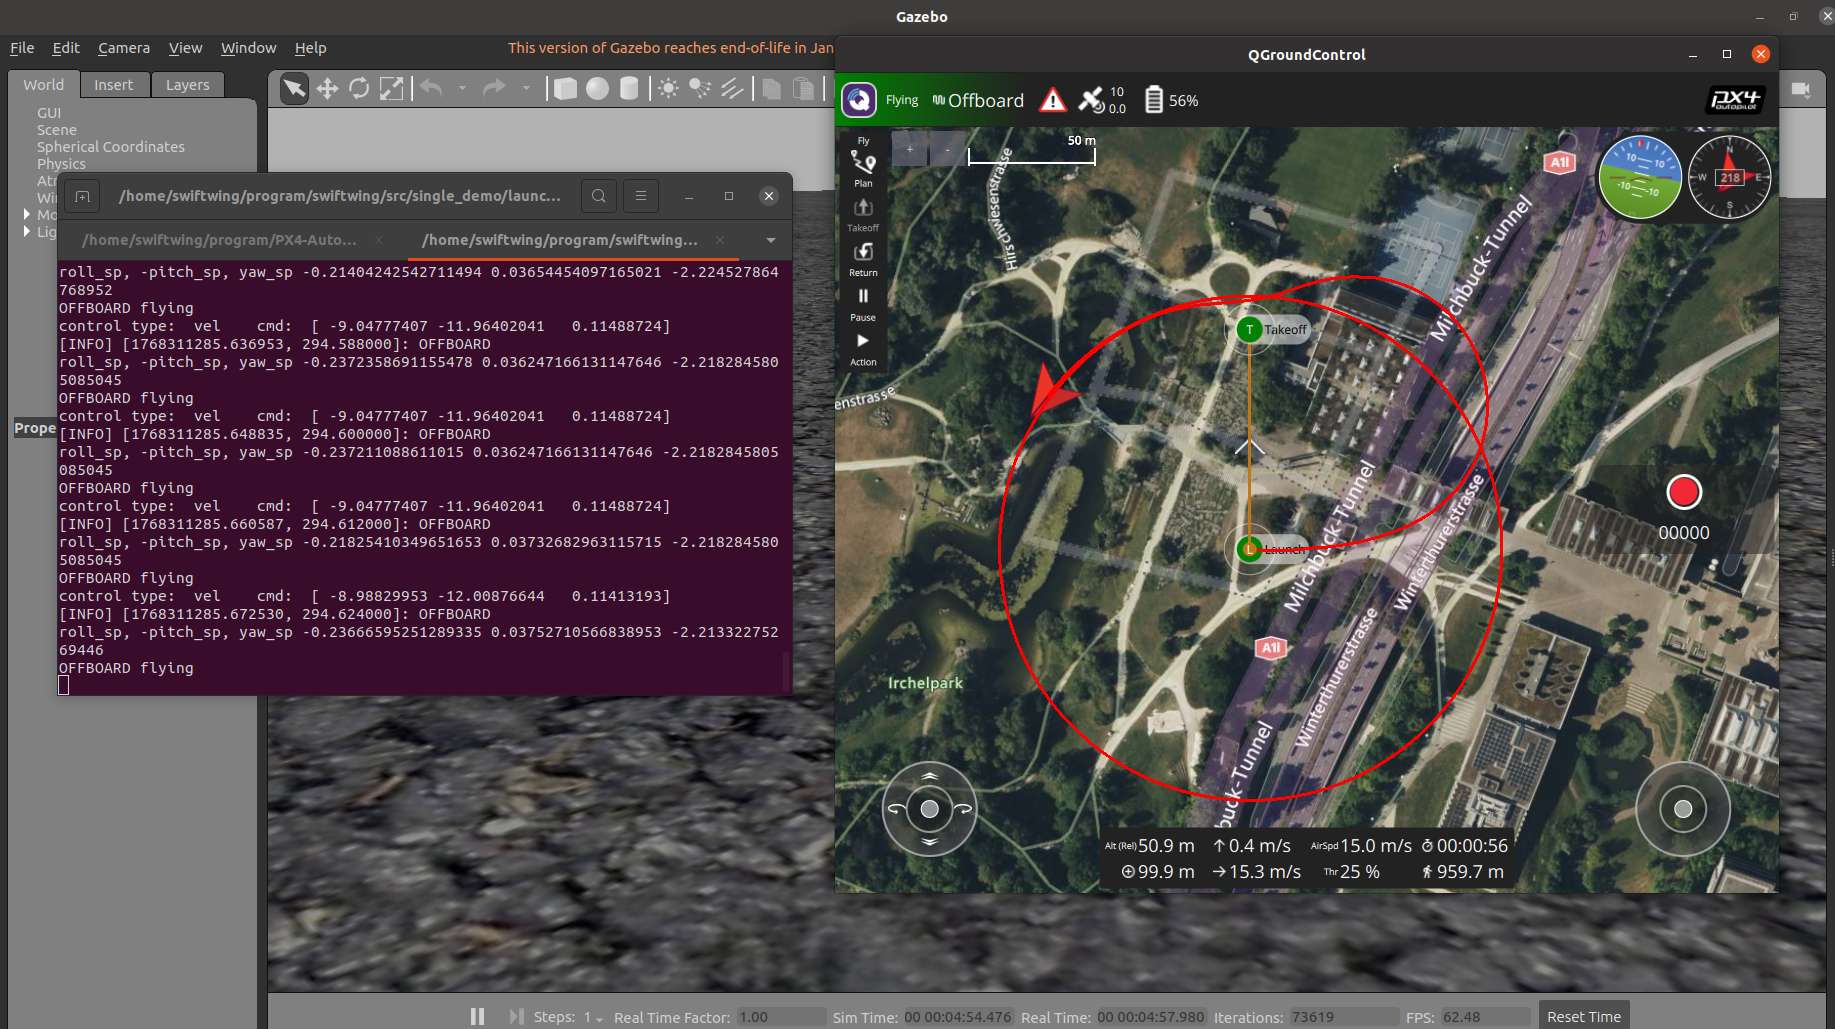Select the rotate mode tool in Gazebo

(359, 89)
